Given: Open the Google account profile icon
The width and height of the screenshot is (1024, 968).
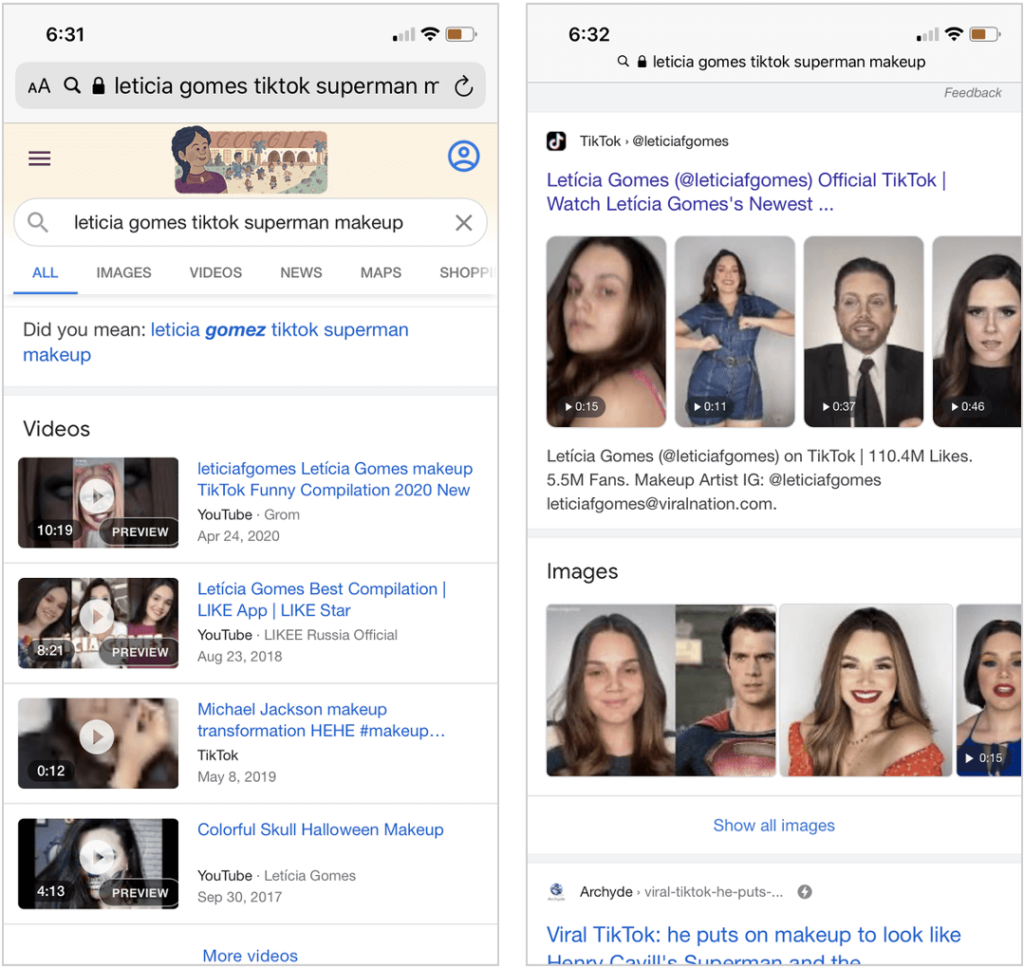Looking at the screenshot, I should click(464, 156).
